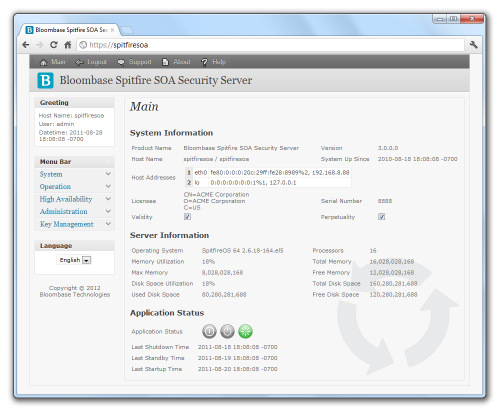Expand the Key Management menu section
This screenshot has width=500, height=413.
[x=75, y=224]
